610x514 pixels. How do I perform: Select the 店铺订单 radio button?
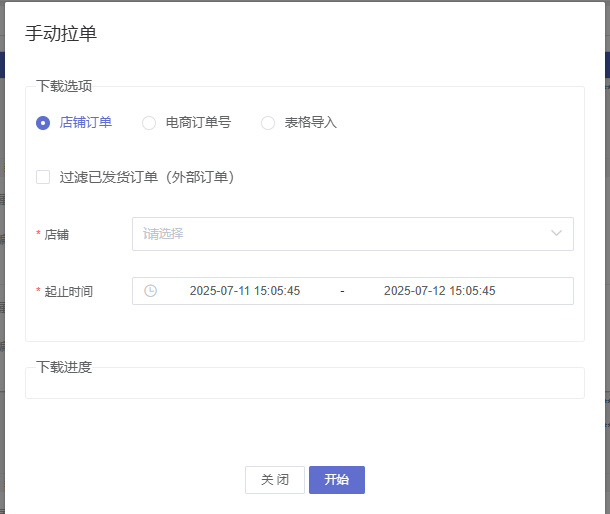(43, 123)
